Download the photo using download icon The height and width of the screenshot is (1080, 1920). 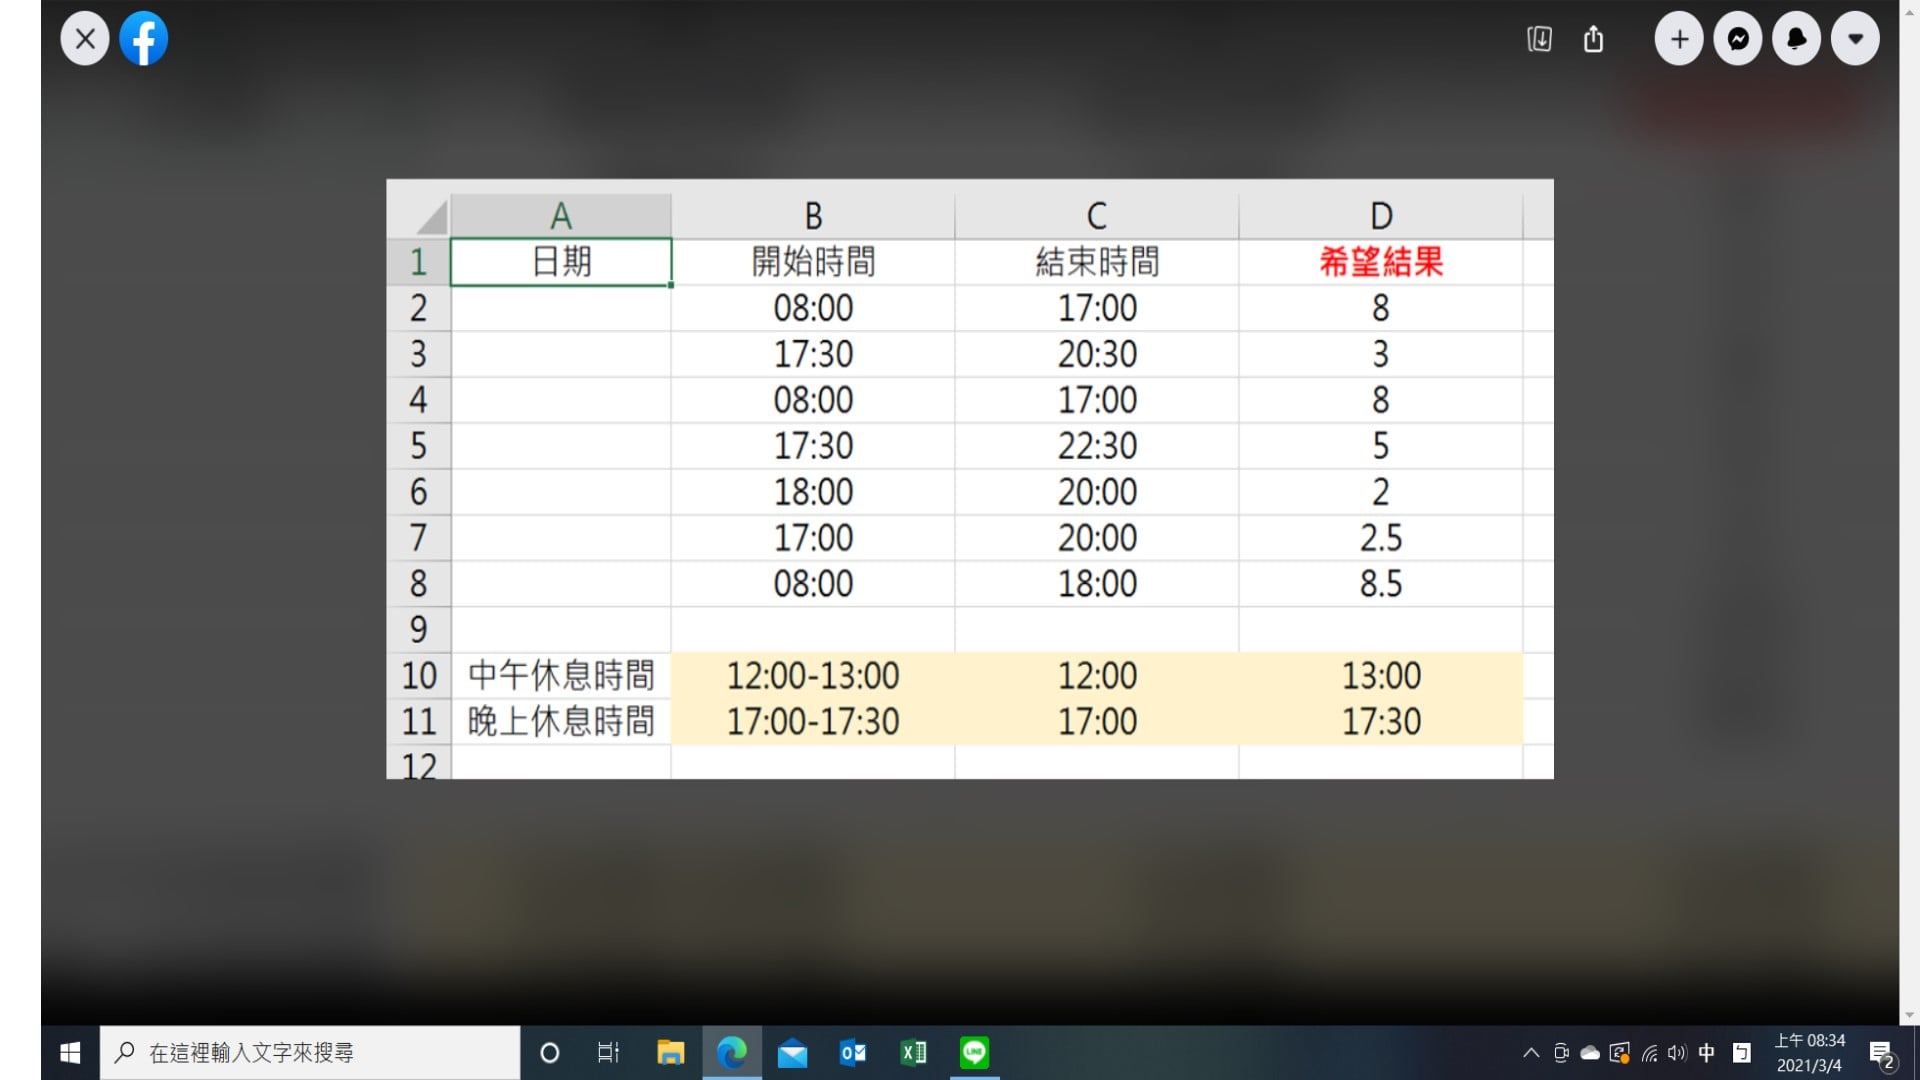[x=1540, y=39]
